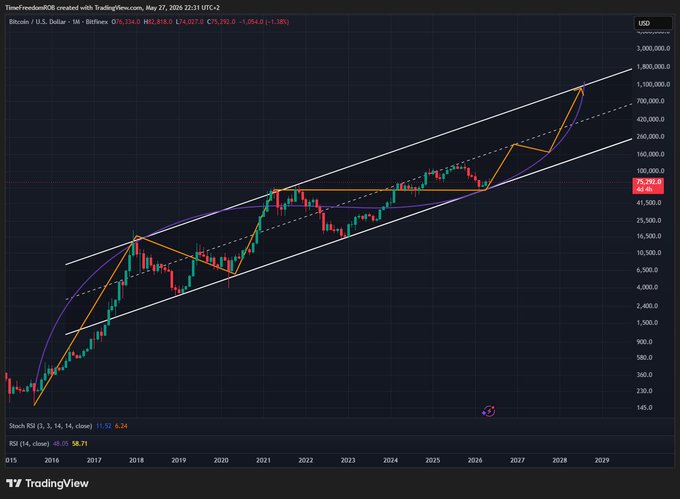The height and width of the screenshot is (499, 680).
Task: Click the 2026 time axis label
Action: click(475, 460)
